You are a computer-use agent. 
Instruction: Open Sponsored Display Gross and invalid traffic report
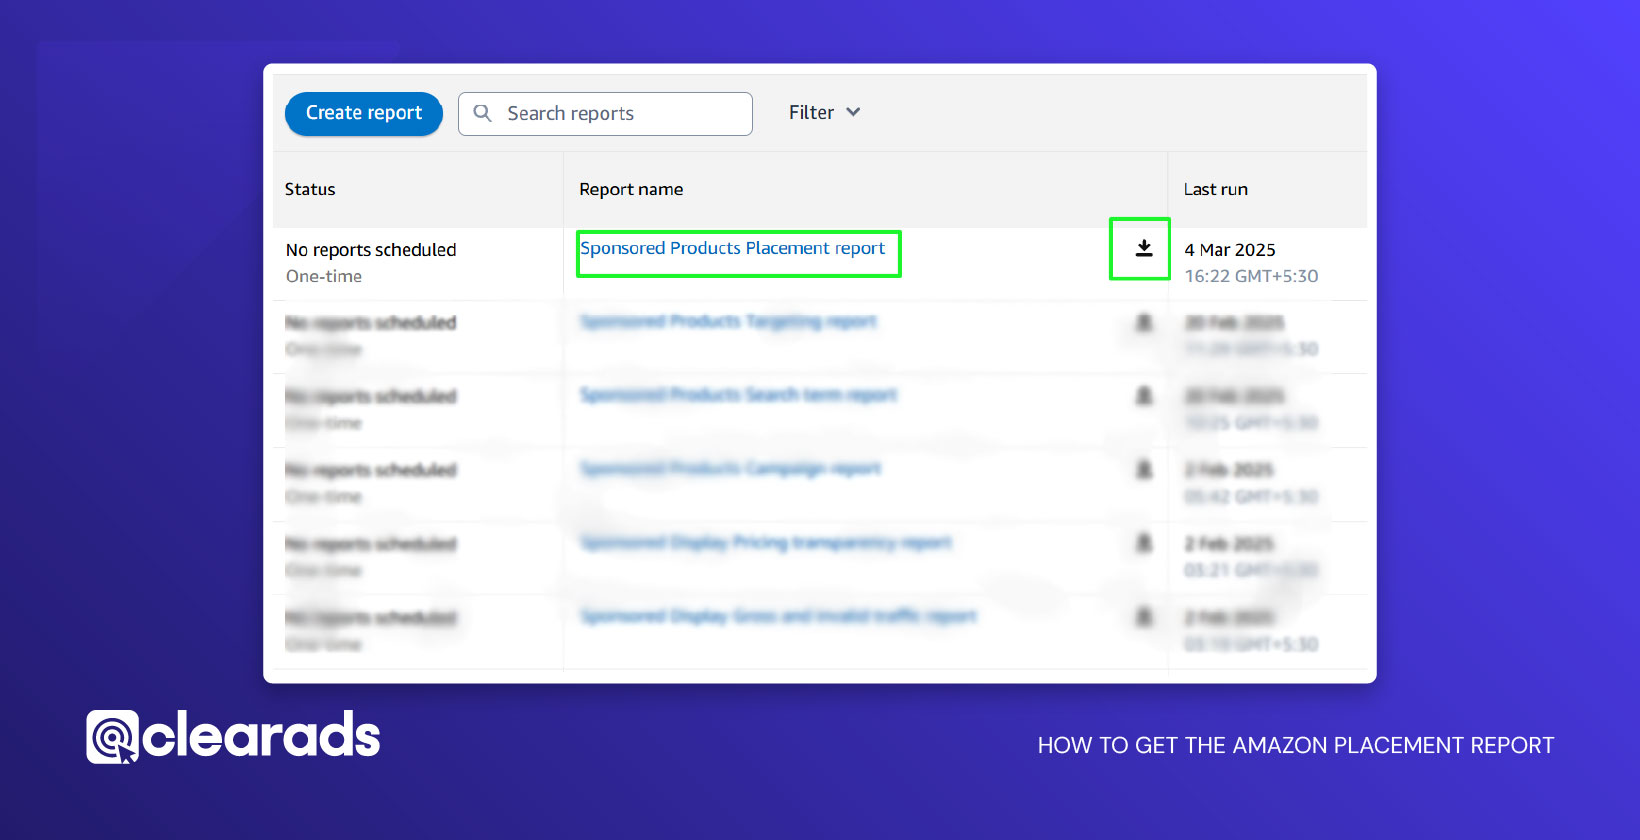[778, 616]
